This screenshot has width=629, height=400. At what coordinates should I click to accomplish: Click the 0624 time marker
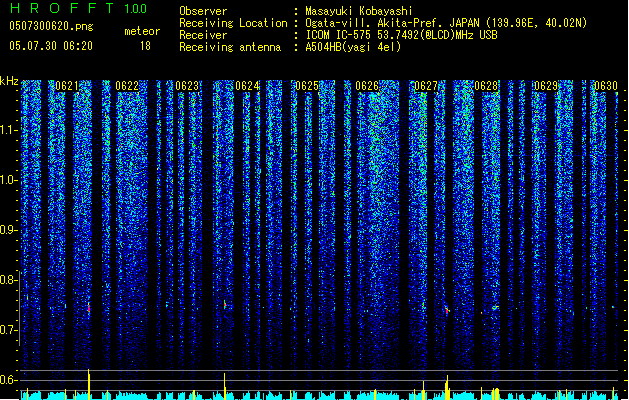coord(247,86)
